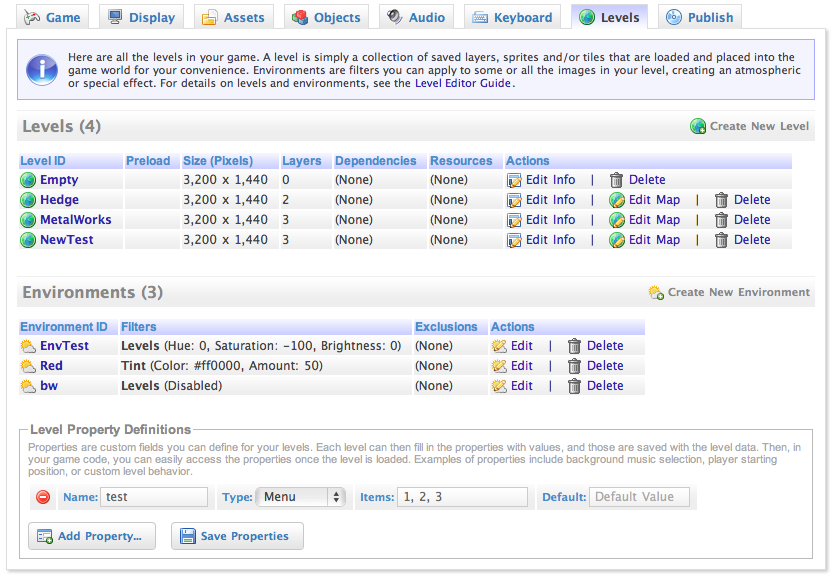Image resolution: width=836 pixels, height=579 pixels.
Task: Click the red remove icon beside test property
Action: (43, 497)
